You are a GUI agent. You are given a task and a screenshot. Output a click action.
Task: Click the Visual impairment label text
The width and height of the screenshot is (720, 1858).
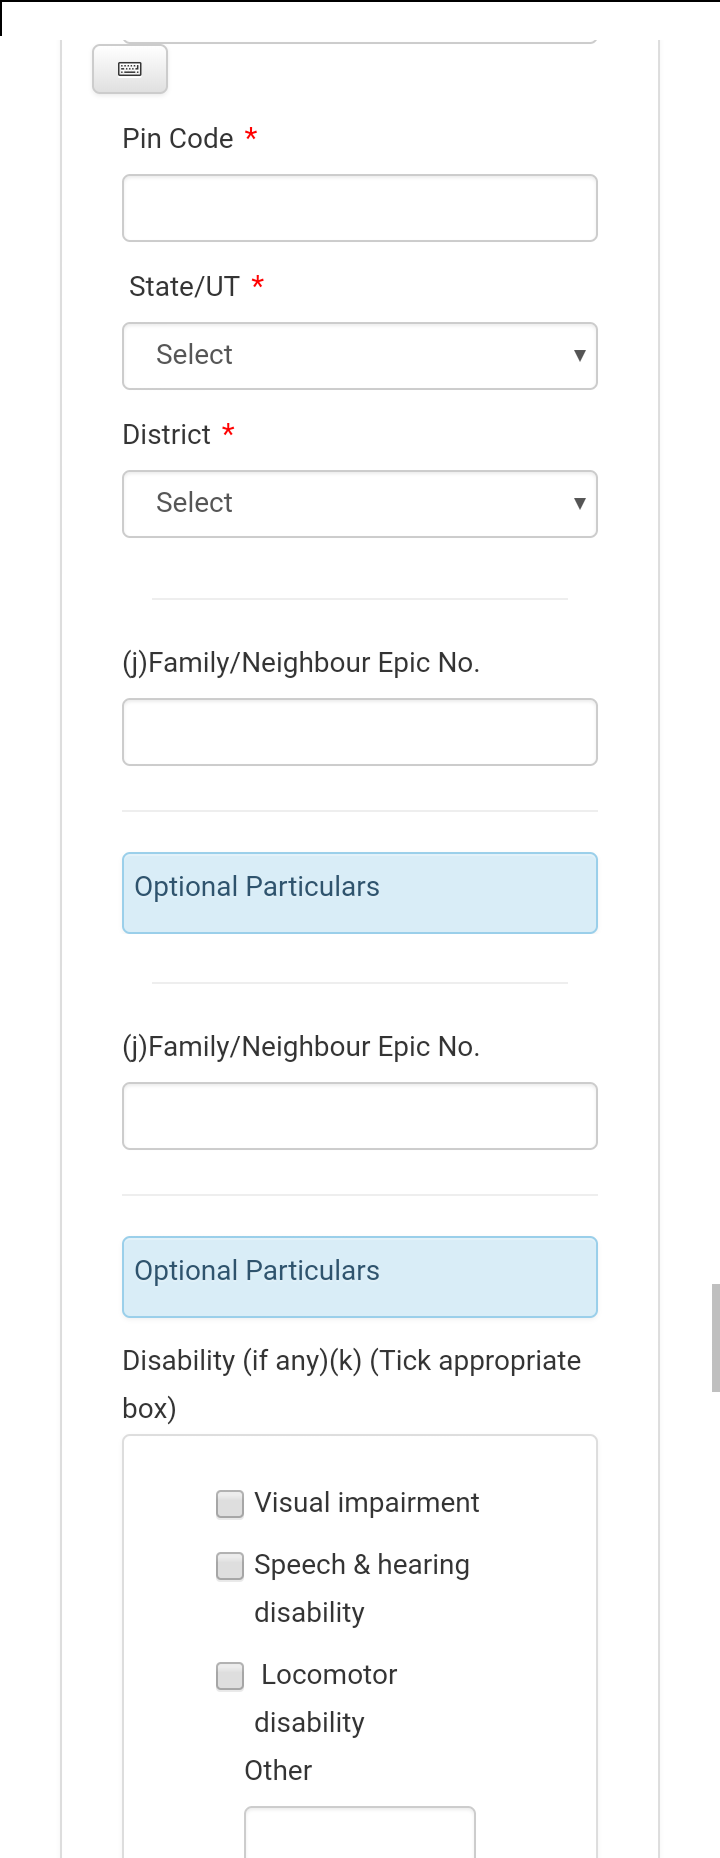point(366,1503)
